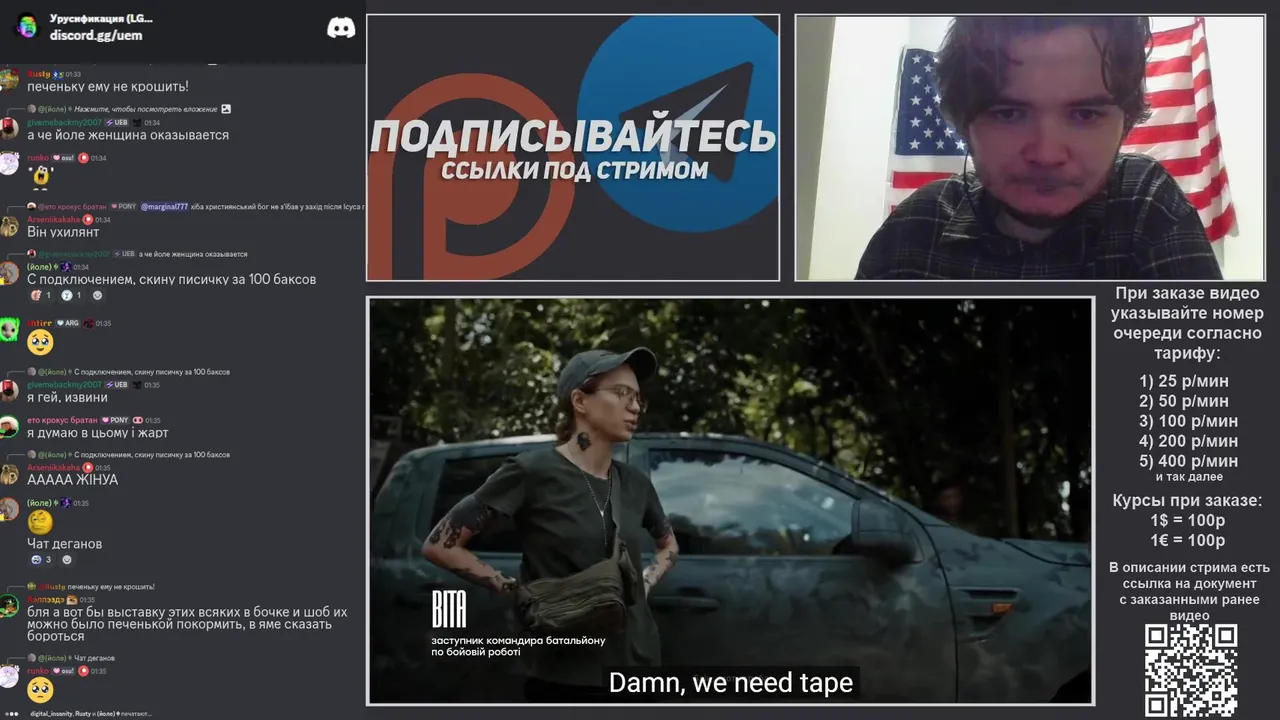
Task: Click the '5) 400 р/мин' tariff line
Action: coord(1188,461)
